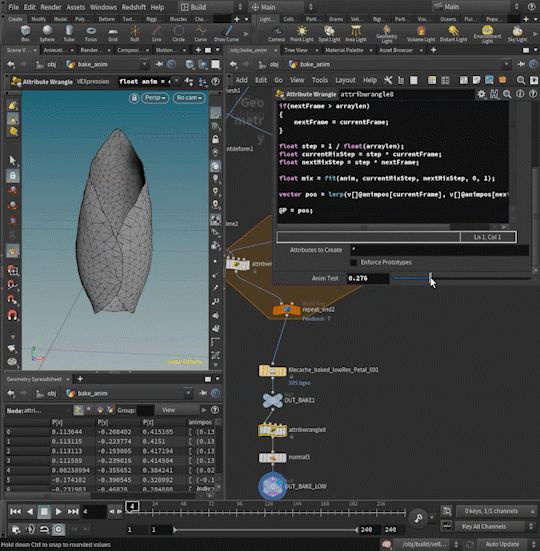Image resolution: width=540 pixels, height=551 pixels.
Task: Open the File menu
Action: coord(14,7)
